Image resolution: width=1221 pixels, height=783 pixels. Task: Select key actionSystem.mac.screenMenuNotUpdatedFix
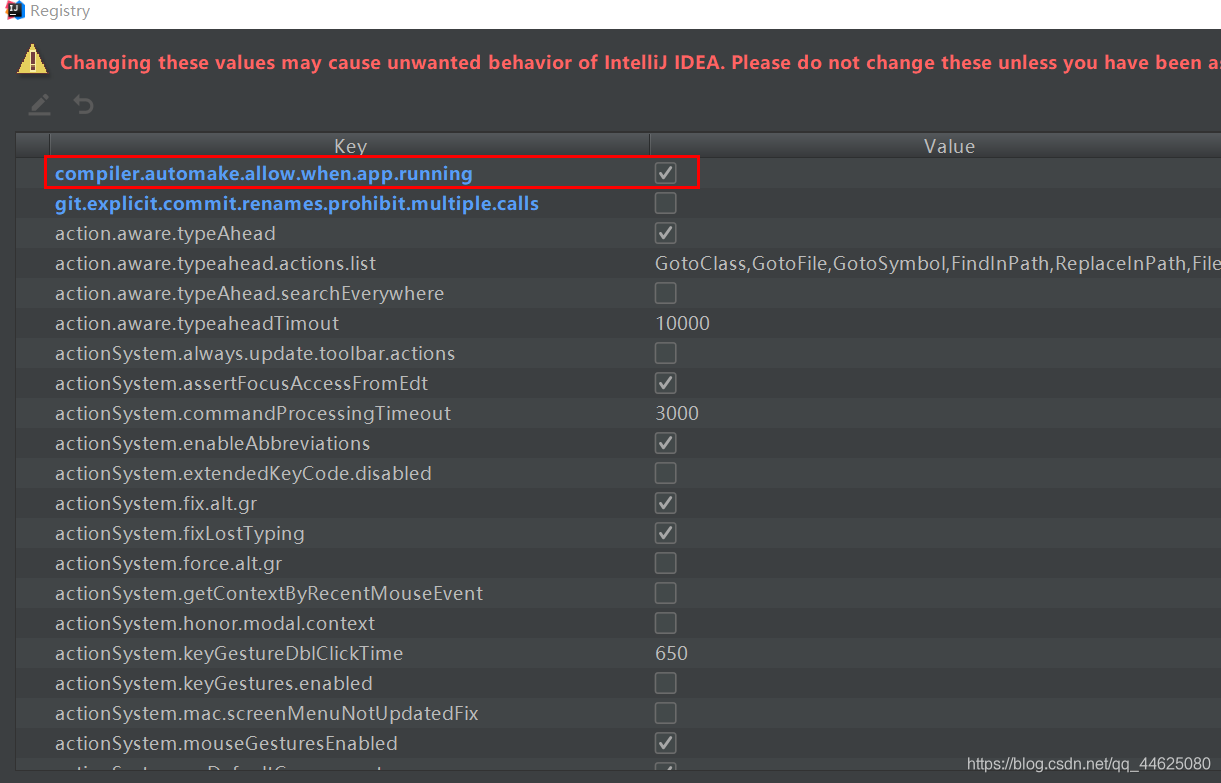(267, 713)
